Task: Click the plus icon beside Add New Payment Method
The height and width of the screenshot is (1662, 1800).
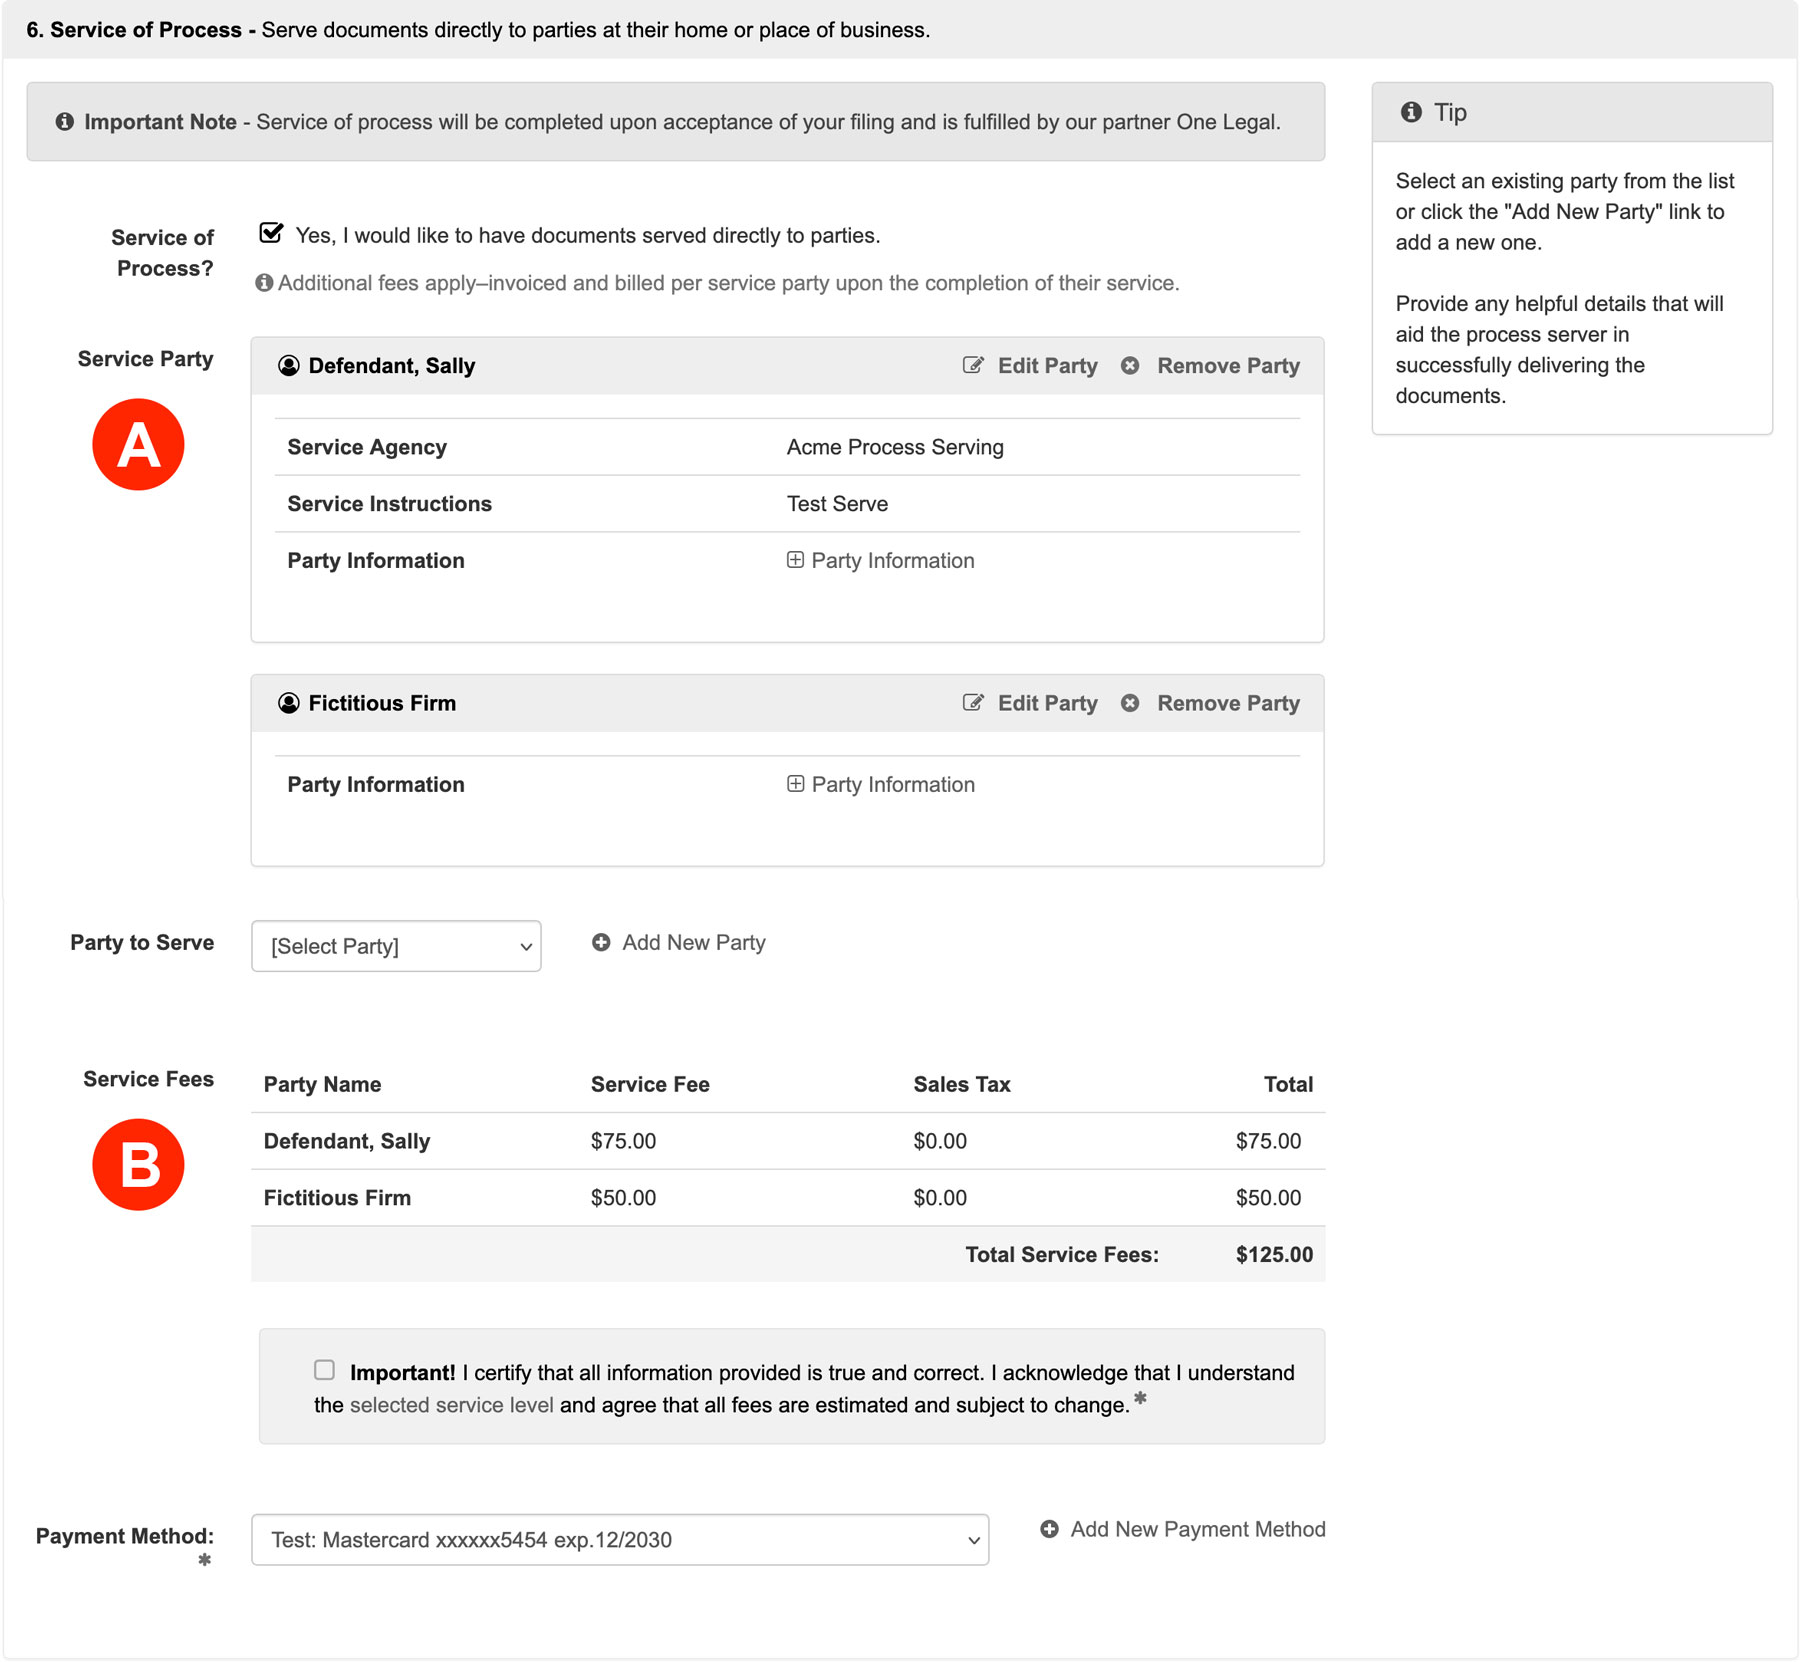Action: [1049, 1529]
